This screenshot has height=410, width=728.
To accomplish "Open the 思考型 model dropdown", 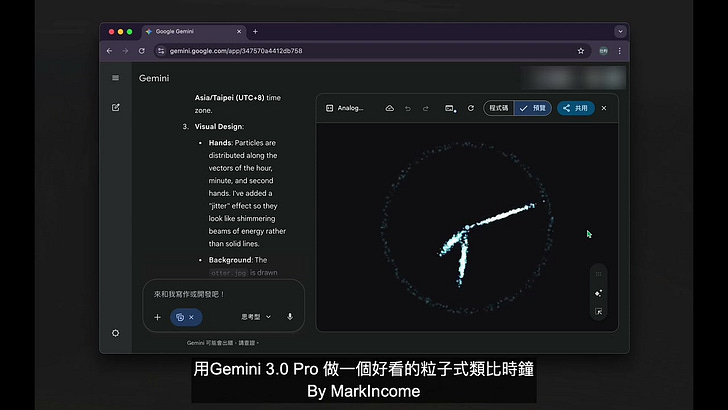I will tap(256, 317).
